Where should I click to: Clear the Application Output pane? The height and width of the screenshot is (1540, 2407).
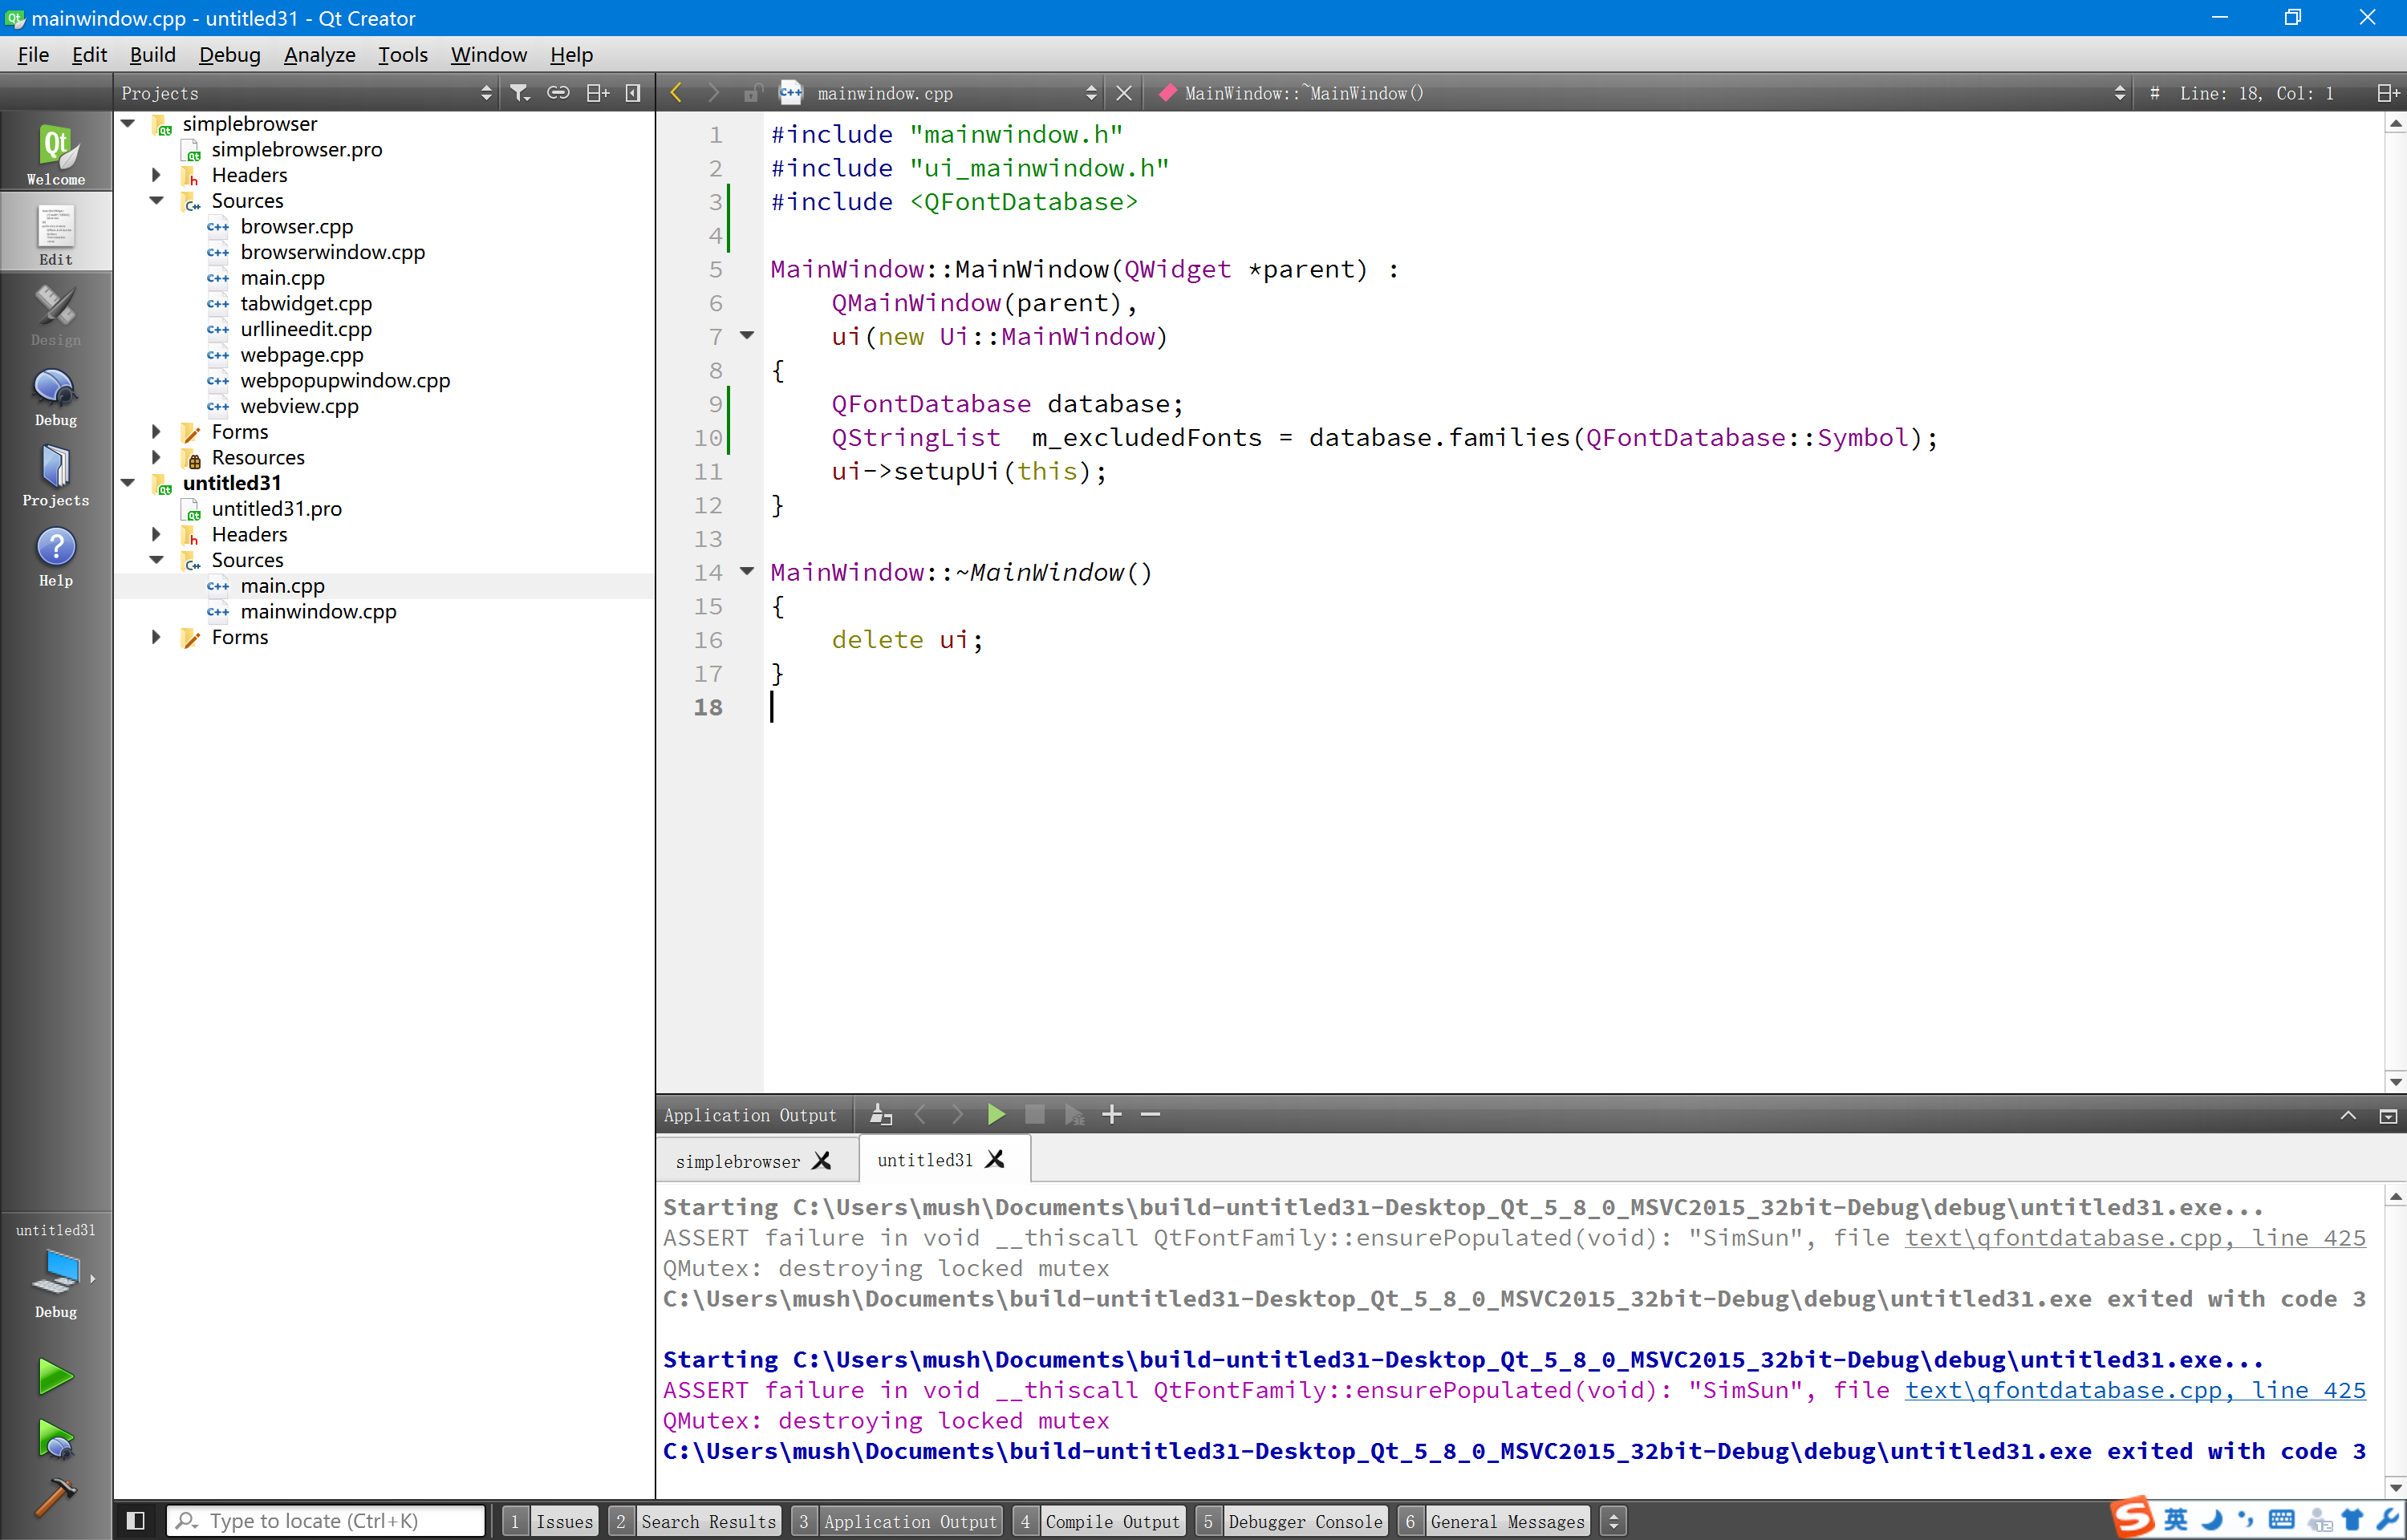[880, 1114]
